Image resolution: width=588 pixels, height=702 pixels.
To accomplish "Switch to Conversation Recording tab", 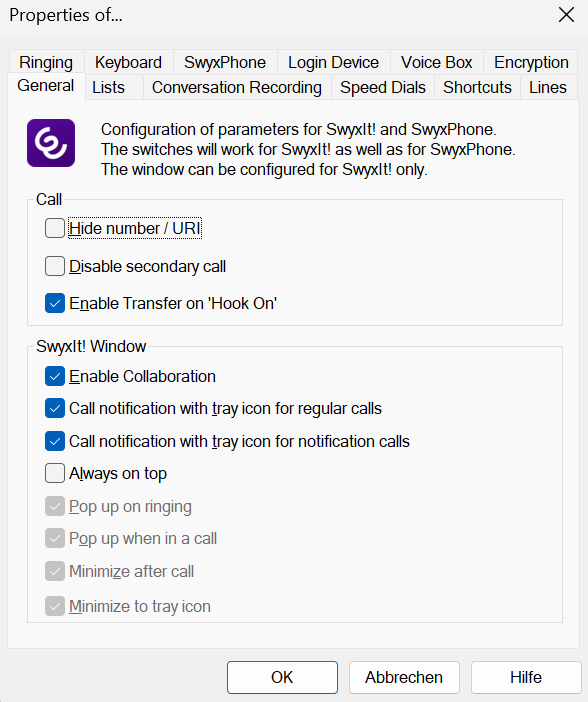I will 237,87.
